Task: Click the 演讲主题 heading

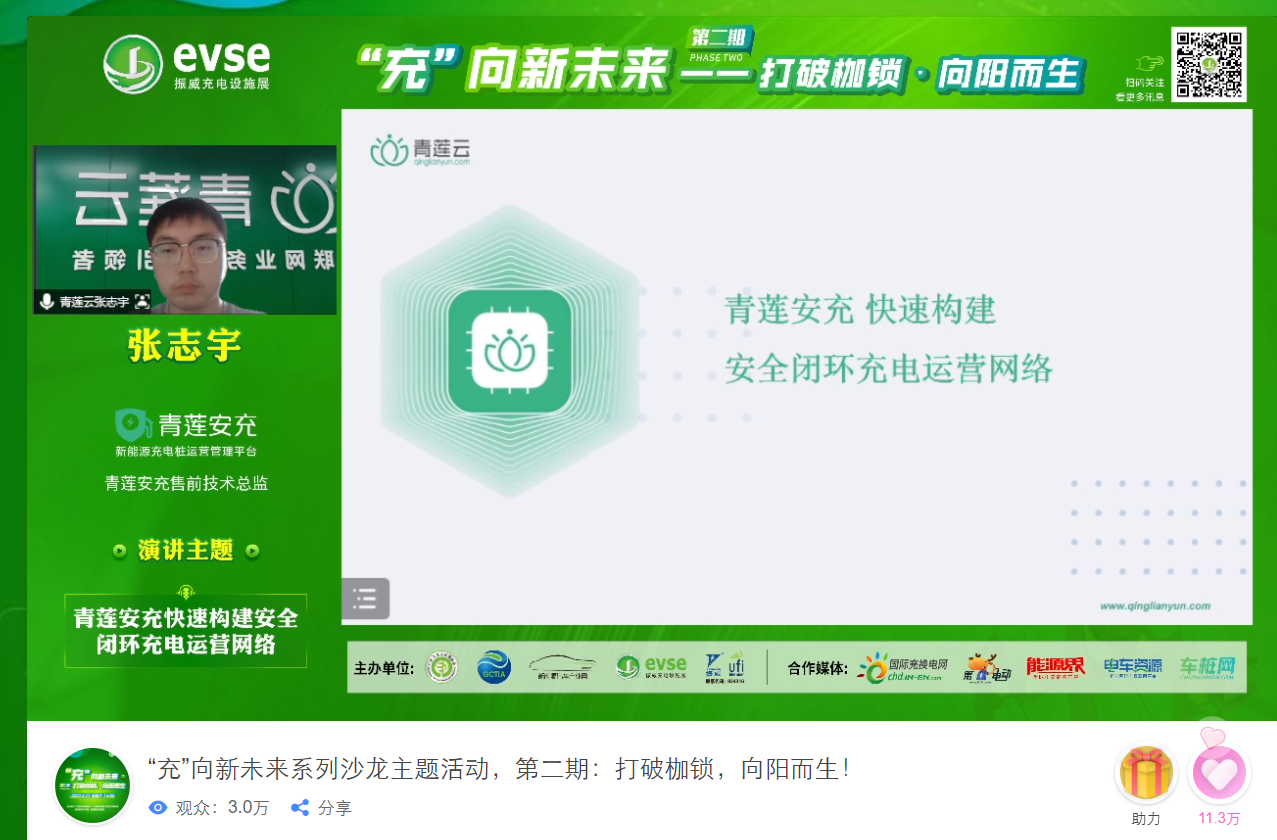Action: 186,550
